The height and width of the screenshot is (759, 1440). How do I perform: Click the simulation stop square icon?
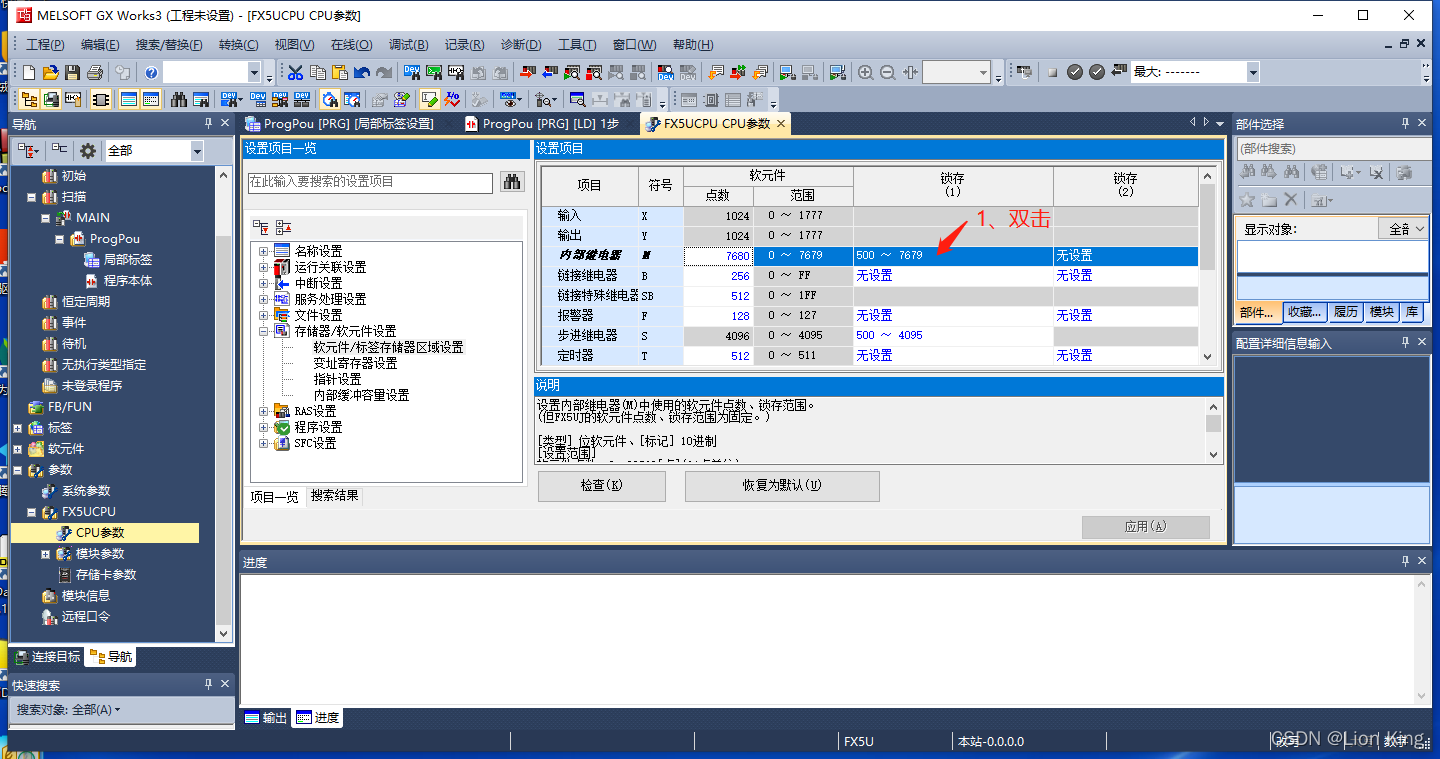pos(1052,72)
